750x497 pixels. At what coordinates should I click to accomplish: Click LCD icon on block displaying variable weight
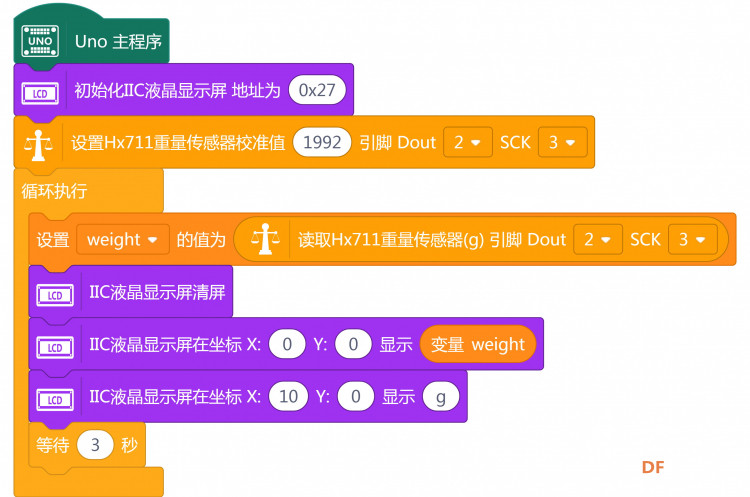tap(55, 347)
